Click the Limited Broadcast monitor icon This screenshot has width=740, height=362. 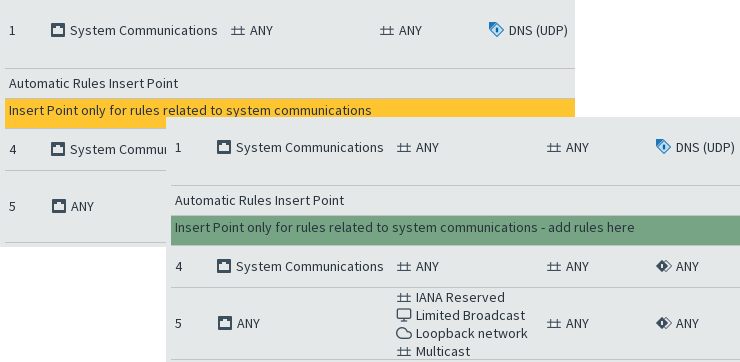404,315
